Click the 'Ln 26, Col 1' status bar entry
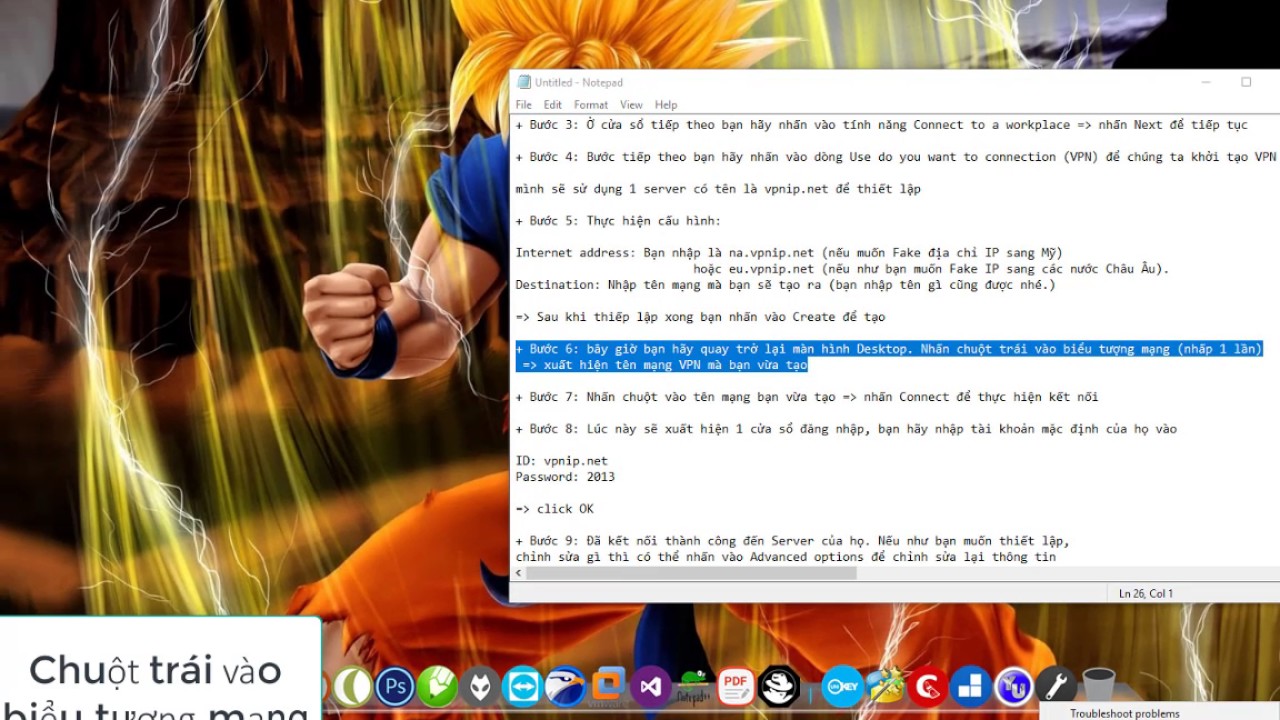The width and height of the screenshot is (1280, 720). 1146,593
